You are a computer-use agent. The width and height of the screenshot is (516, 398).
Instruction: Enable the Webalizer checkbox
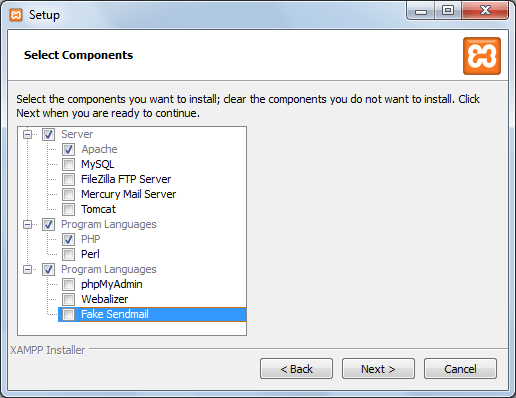[x=69, y=299]
